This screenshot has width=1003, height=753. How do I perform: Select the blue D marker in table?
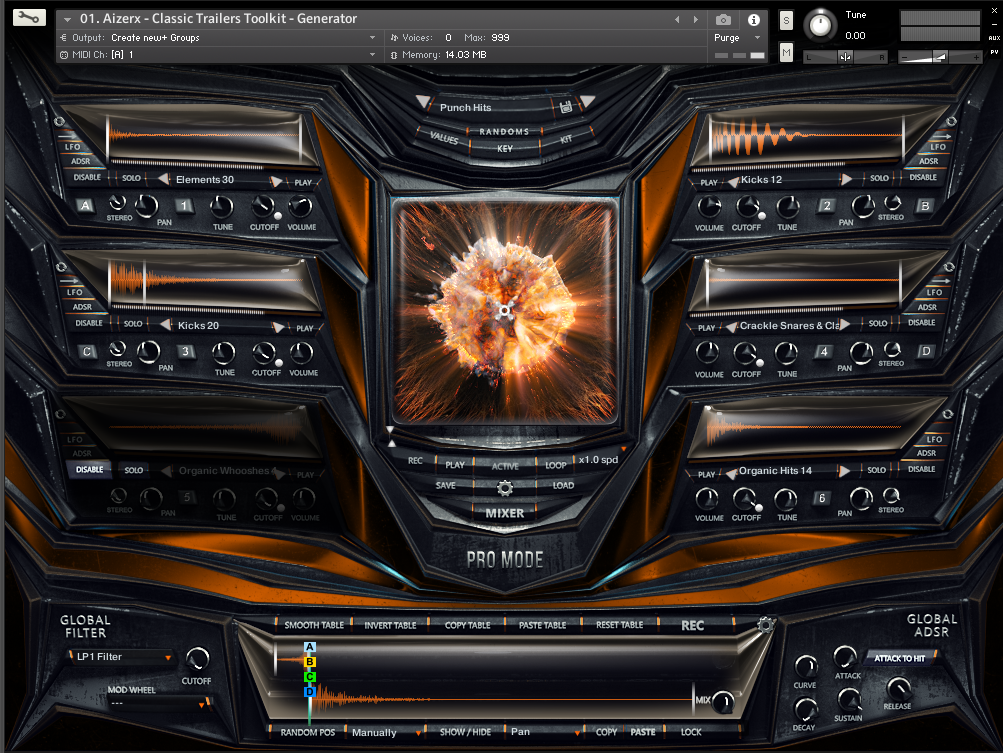(x=310, y=692)
